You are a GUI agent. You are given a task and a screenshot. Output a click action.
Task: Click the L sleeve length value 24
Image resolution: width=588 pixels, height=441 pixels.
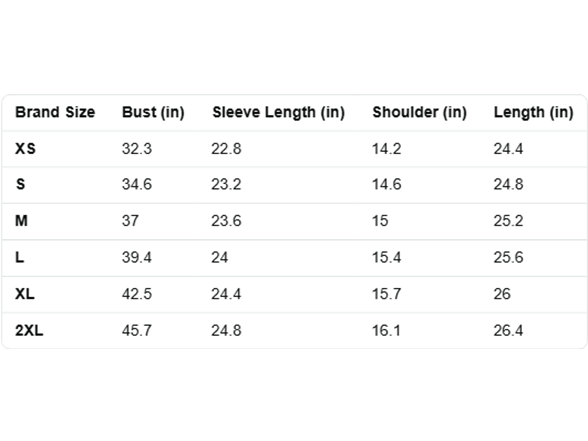point(219,257)
